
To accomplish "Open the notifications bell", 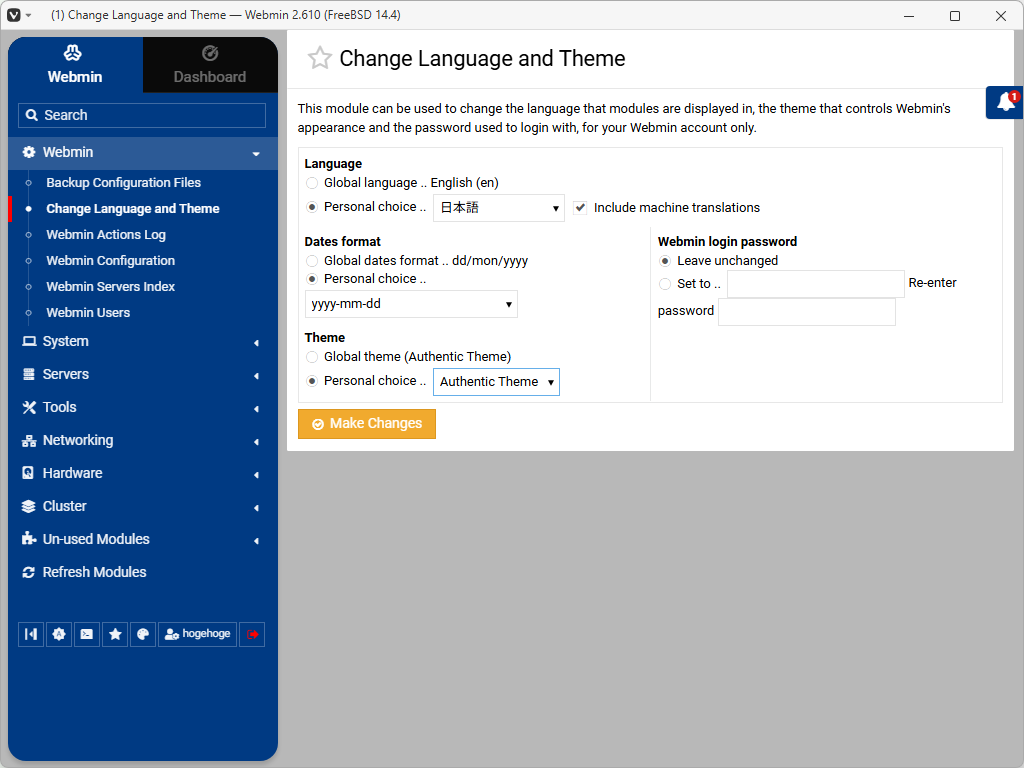I will click(x=1005, y=102).
